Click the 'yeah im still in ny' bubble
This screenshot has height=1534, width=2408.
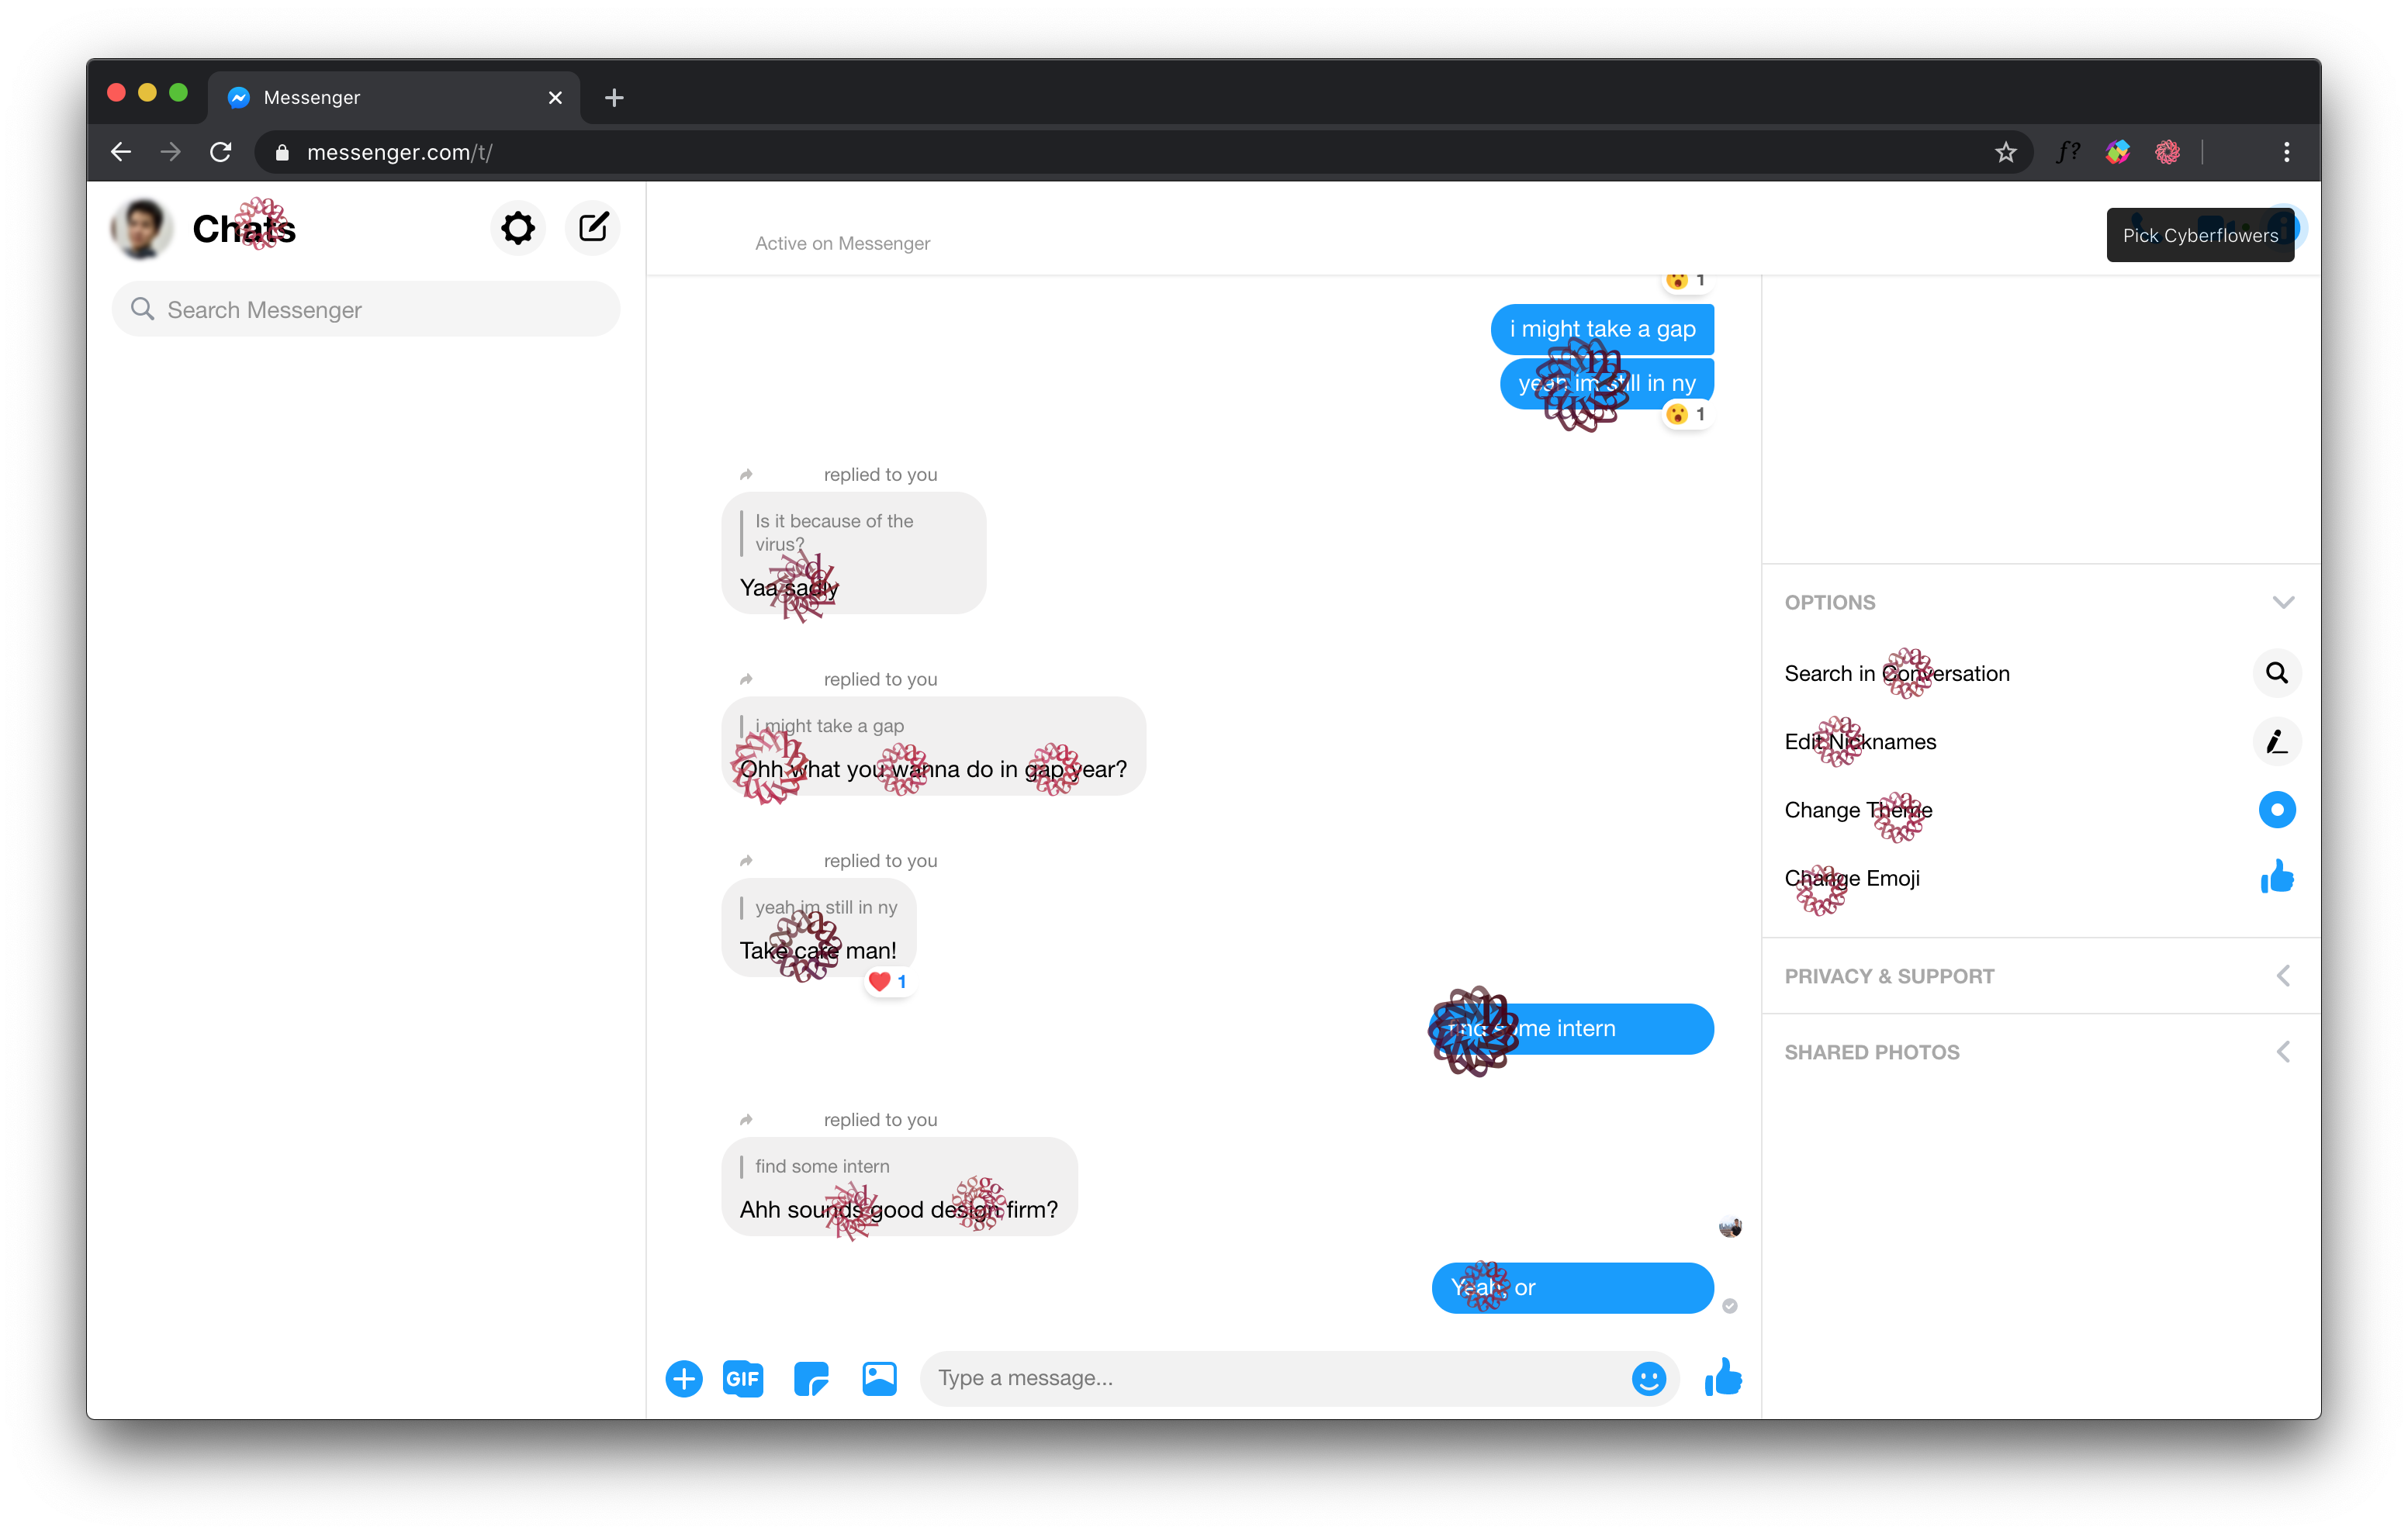point(1607,383)
